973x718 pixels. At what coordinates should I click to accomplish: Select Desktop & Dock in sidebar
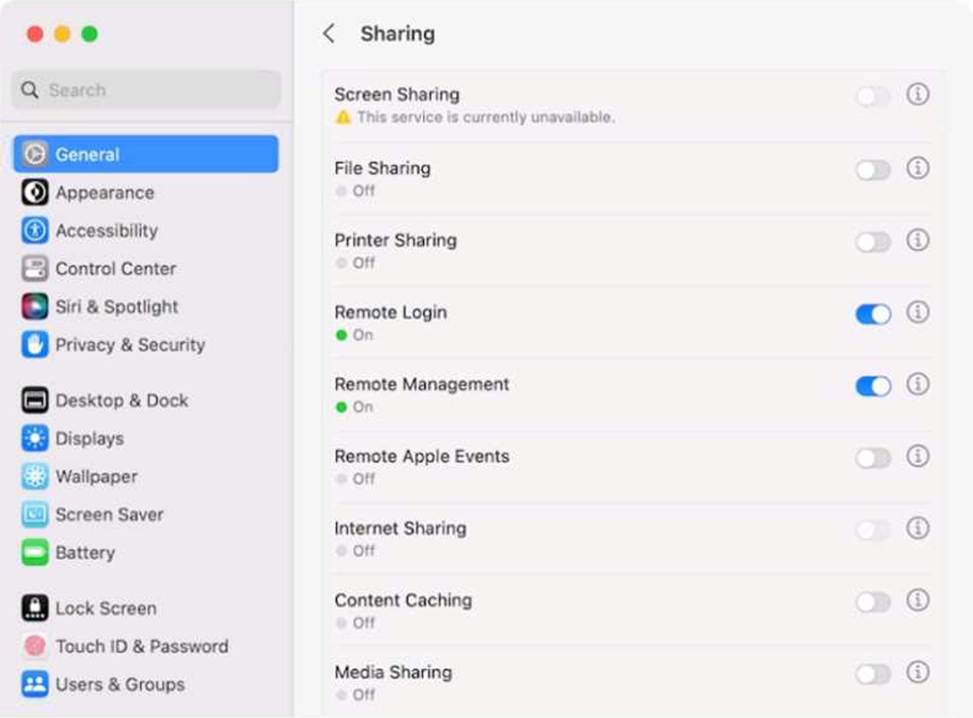121,401
